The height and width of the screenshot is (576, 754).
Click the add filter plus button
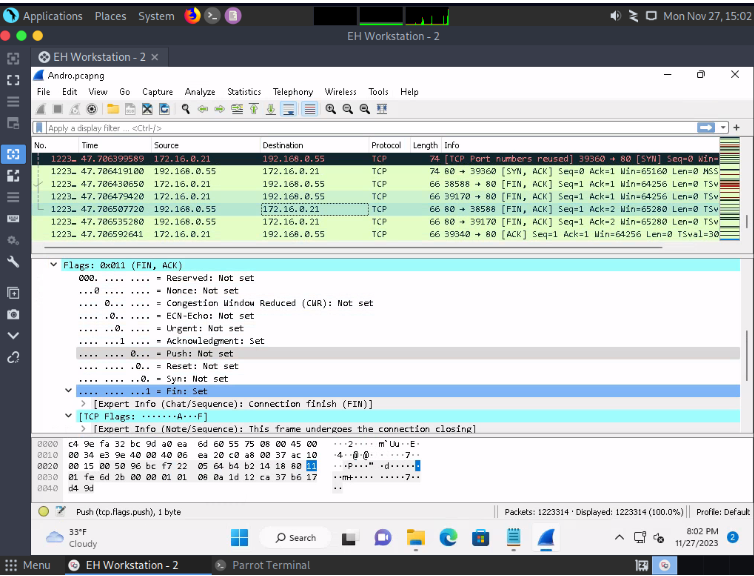(737, 128)
